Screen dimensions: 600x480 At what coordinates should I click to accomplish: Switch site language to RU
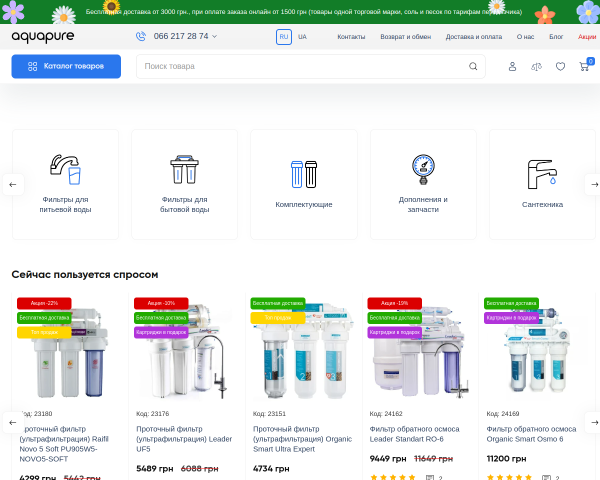click(284, 37)
